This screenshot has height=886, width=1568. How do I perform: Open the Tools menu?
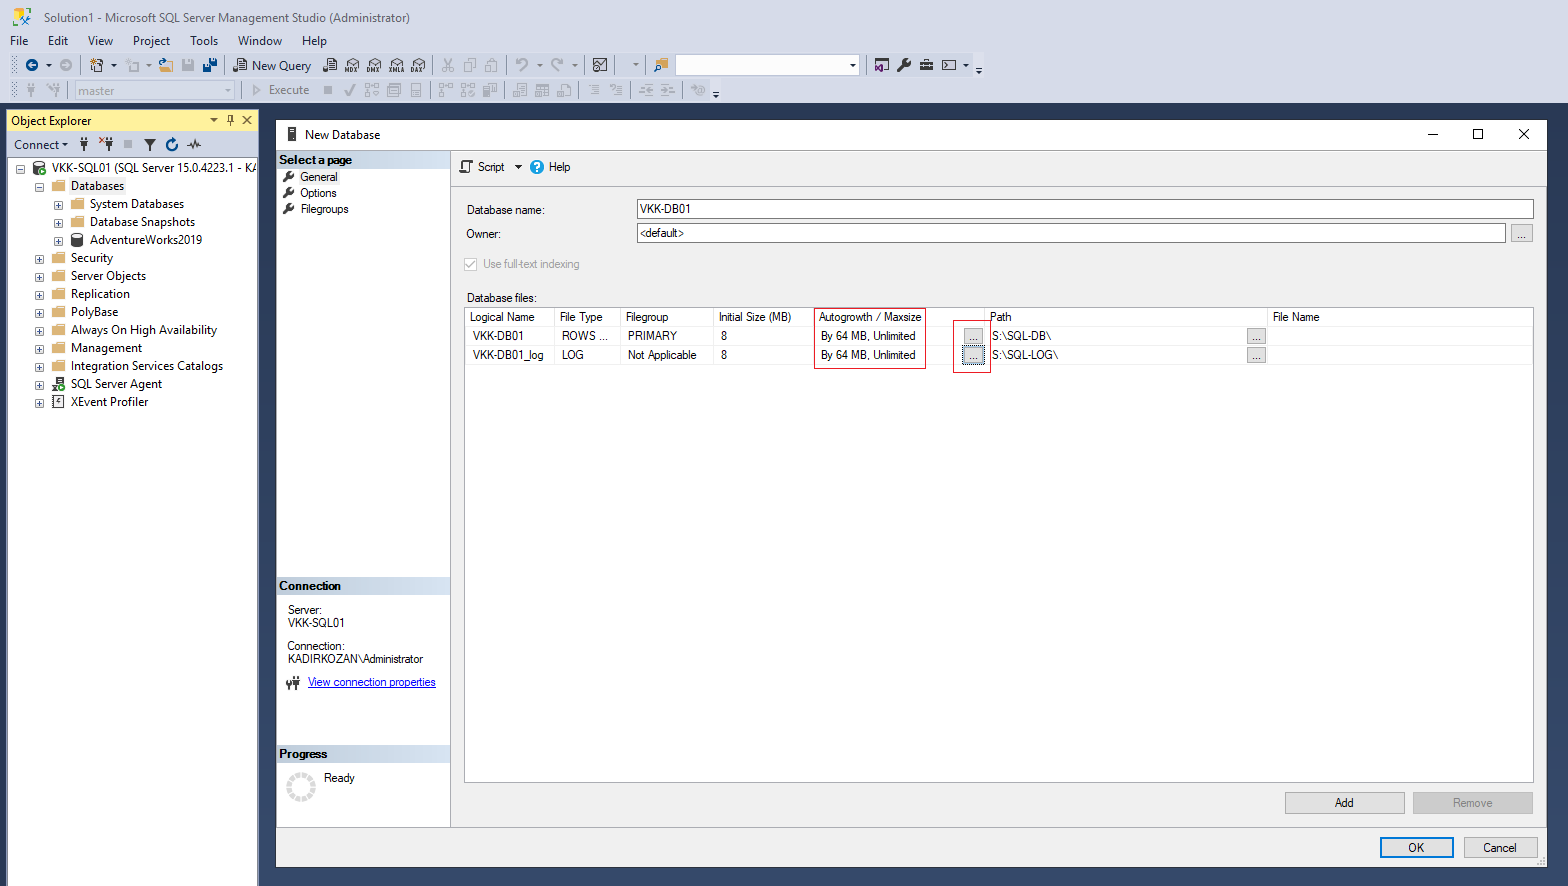pos(204,41)
